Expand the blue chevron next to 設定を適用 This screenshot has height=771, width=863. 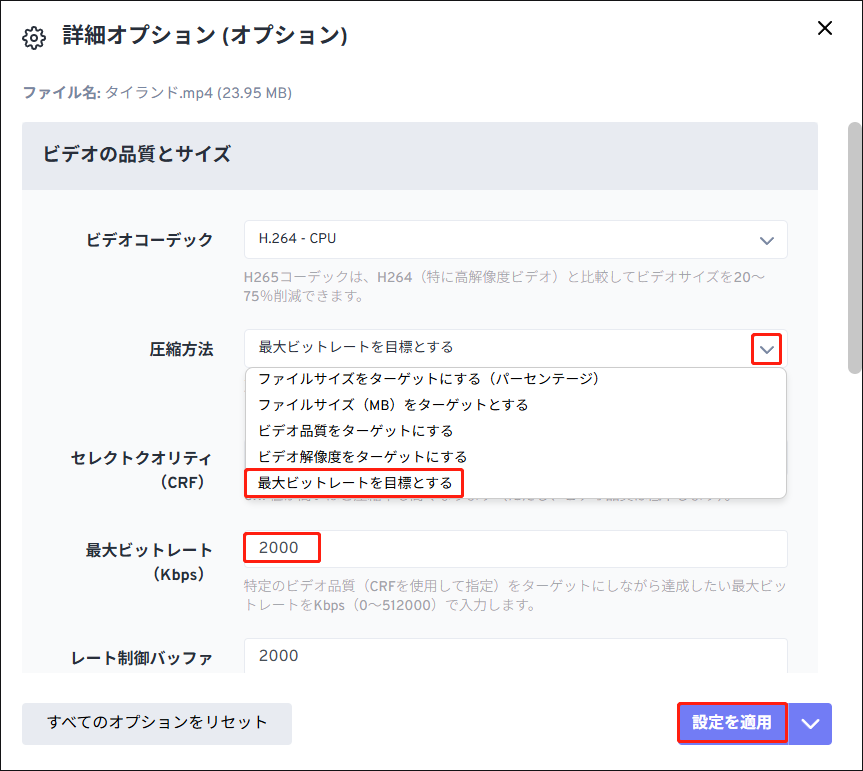point(811,723)
